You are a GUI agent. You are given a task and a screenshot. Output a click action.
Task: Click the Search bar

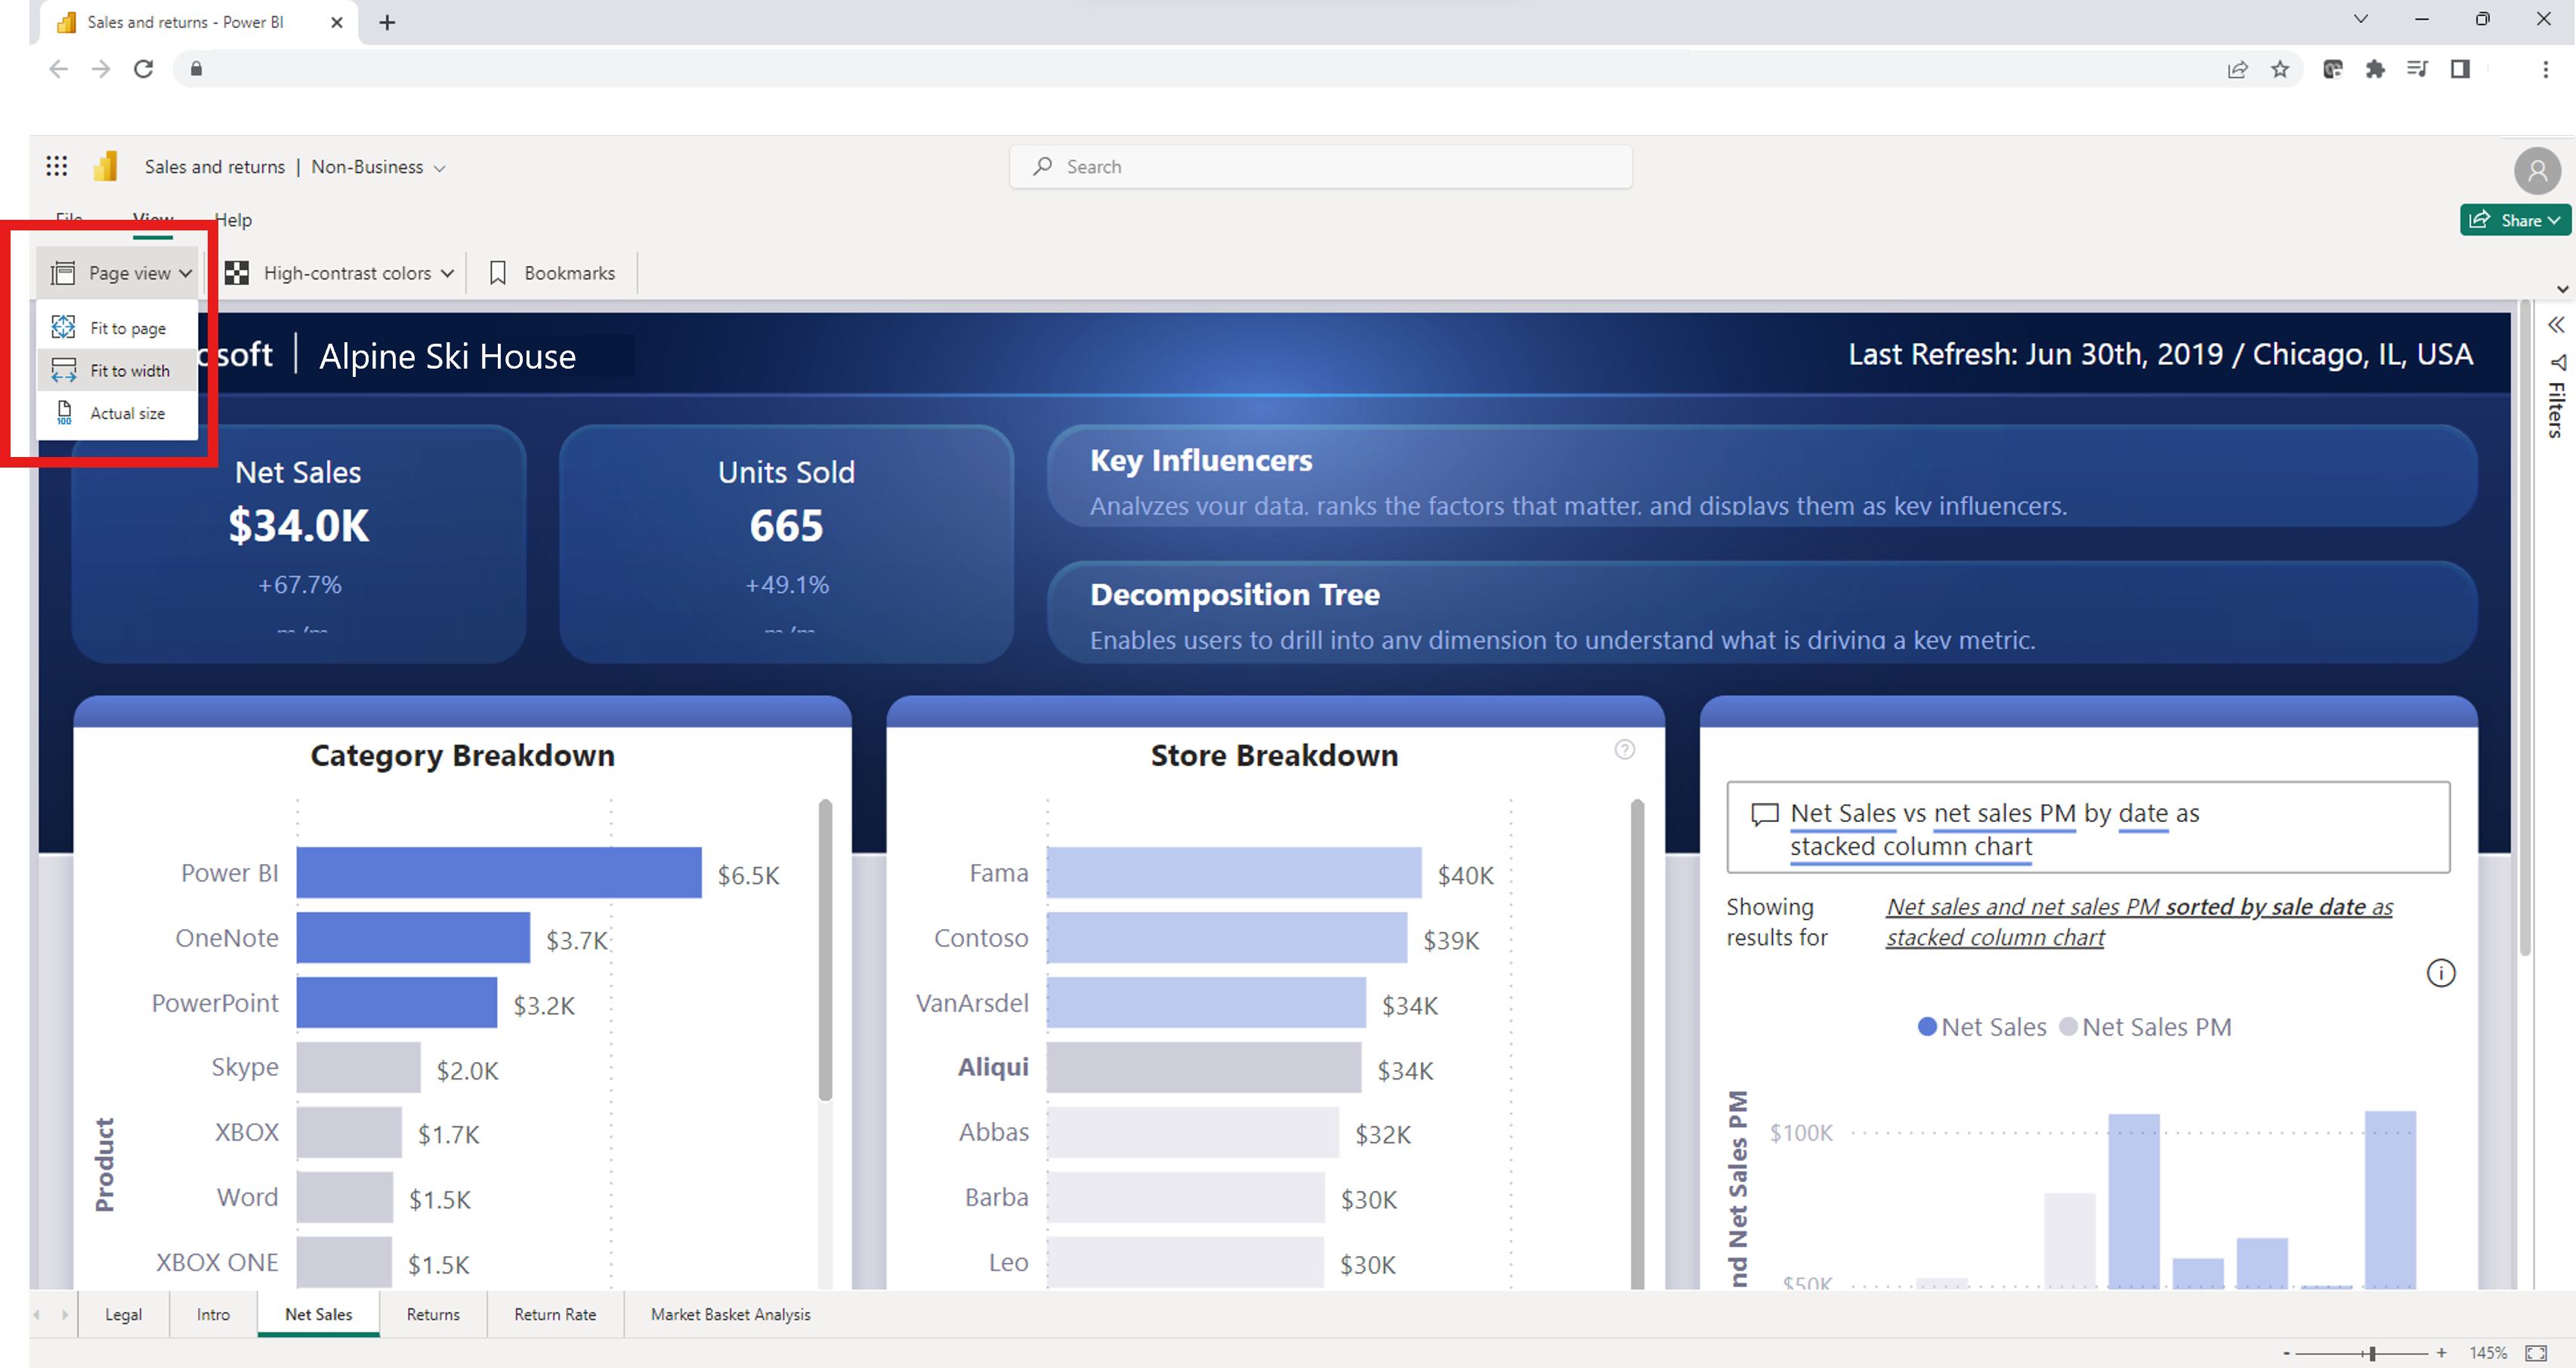tap(1322, 165)
